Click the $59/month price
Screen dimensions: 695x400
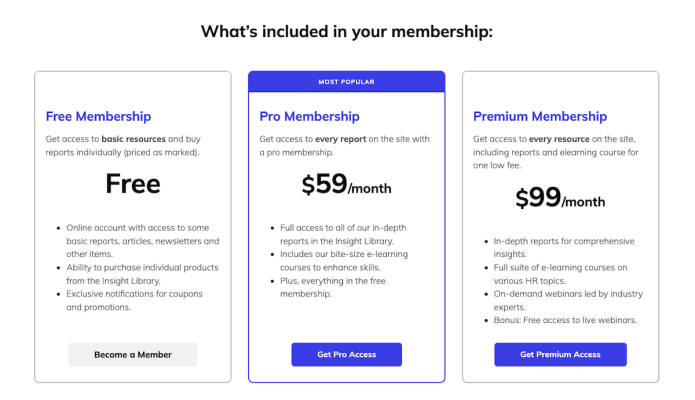346,185
